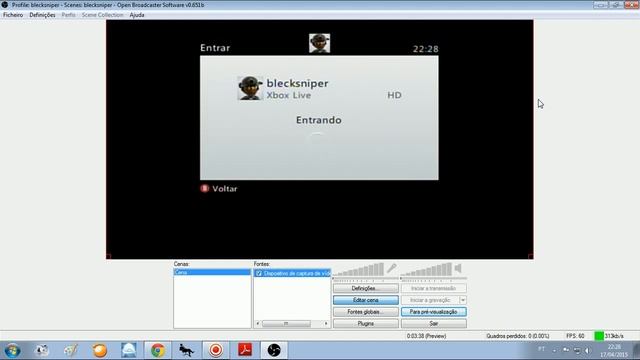Click Iniciar a transmissão button
This screenshot has height=360, width=640.
pos(433,288)
